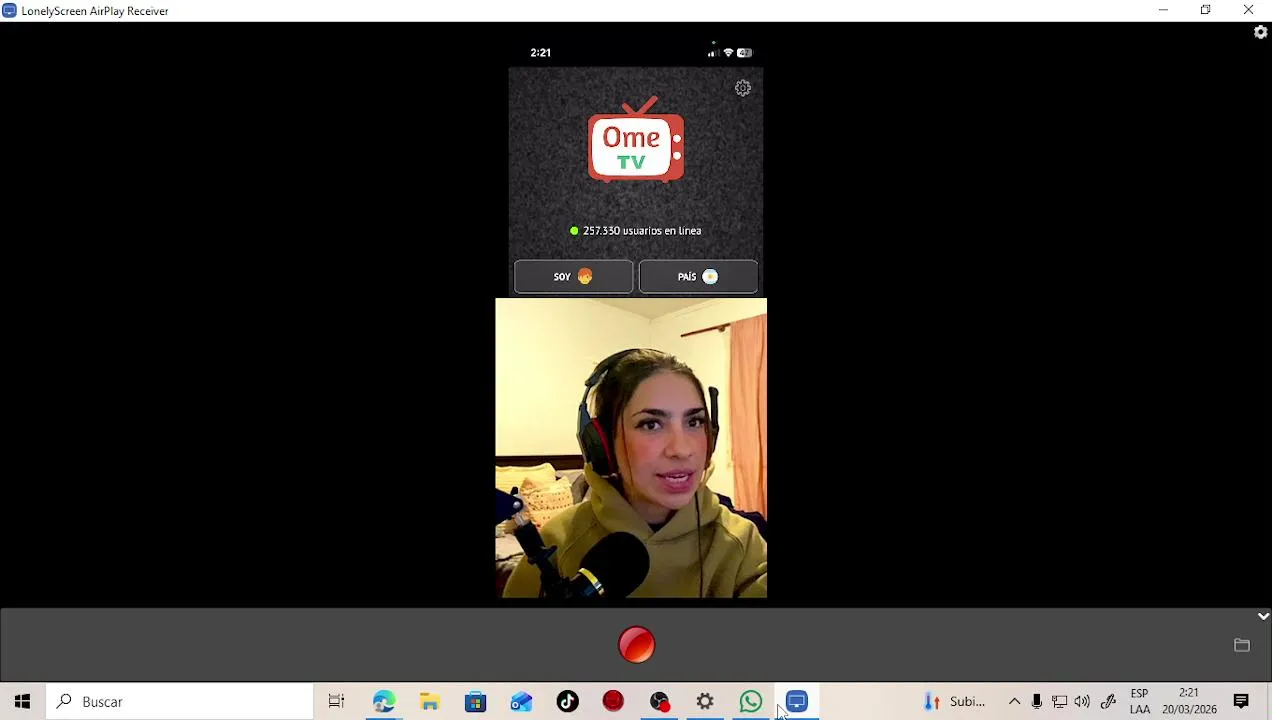Screen dimensions: 1272x720
Task: Tap the PAÍS country button
Action: (698, 277)
